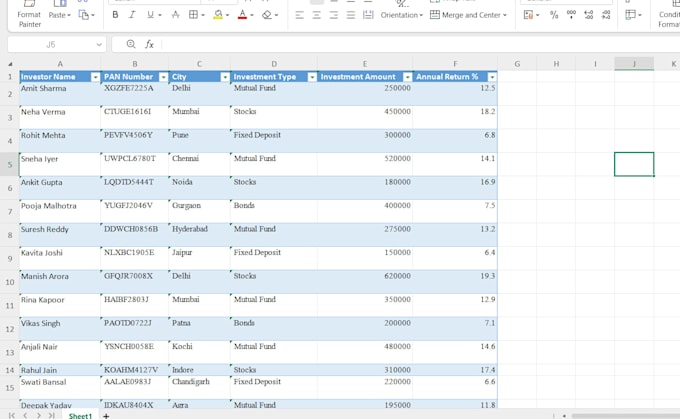This screenshot has width=680, height=419.
Task: Open the Name Box dropdown
Action: point(99,44)
